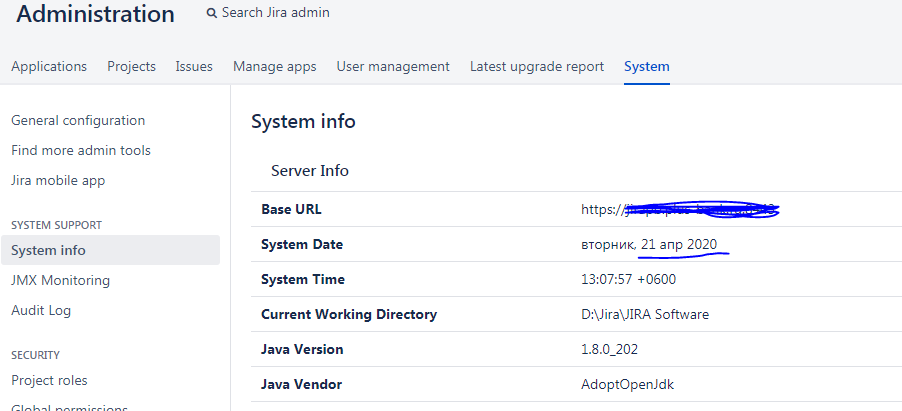Viewport: 902px width, 411px height.
Task: Click the Base URL label
Action: tap(291, 210)
